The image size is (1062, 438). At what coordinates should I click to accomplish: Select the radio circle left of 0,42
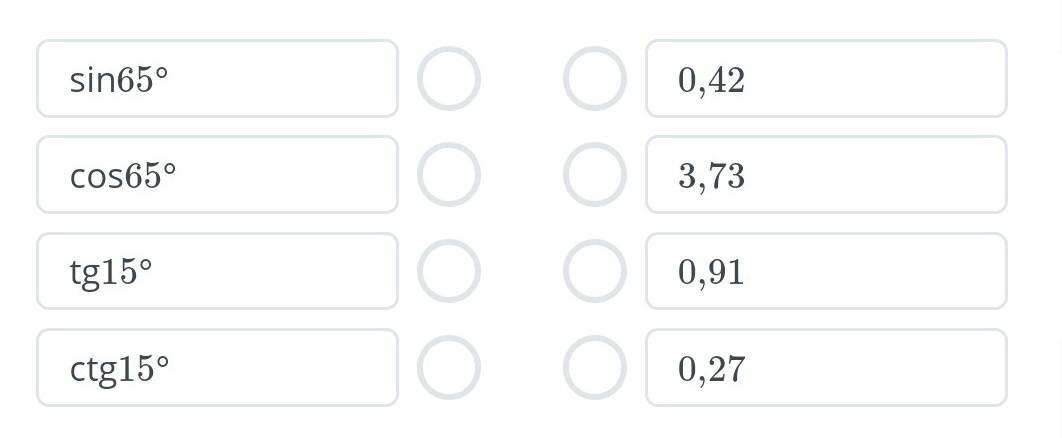coord(595,79)
